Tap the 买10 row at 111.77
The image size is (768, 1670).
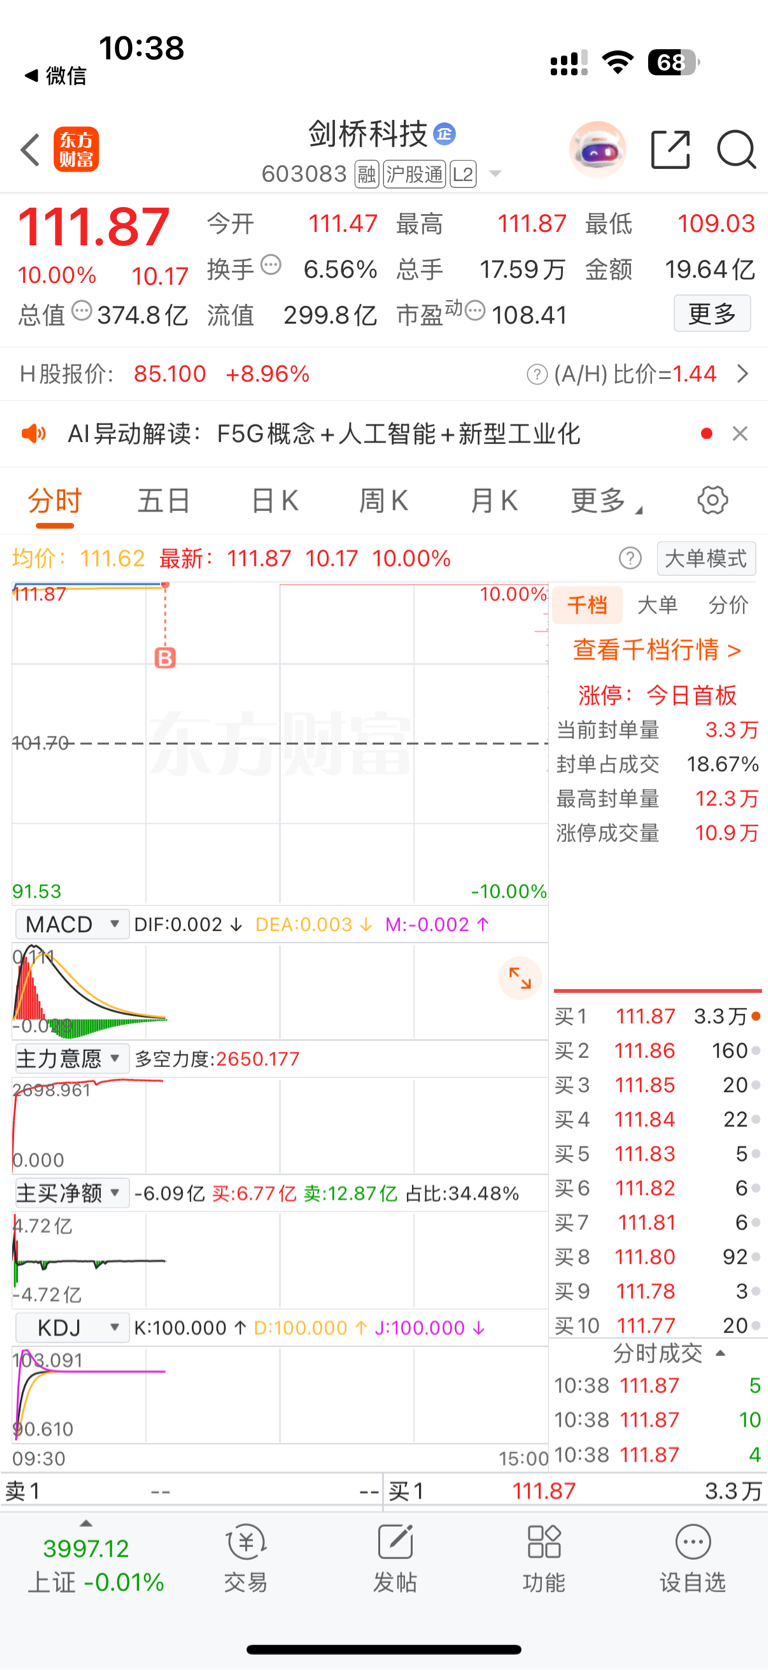657,1325
